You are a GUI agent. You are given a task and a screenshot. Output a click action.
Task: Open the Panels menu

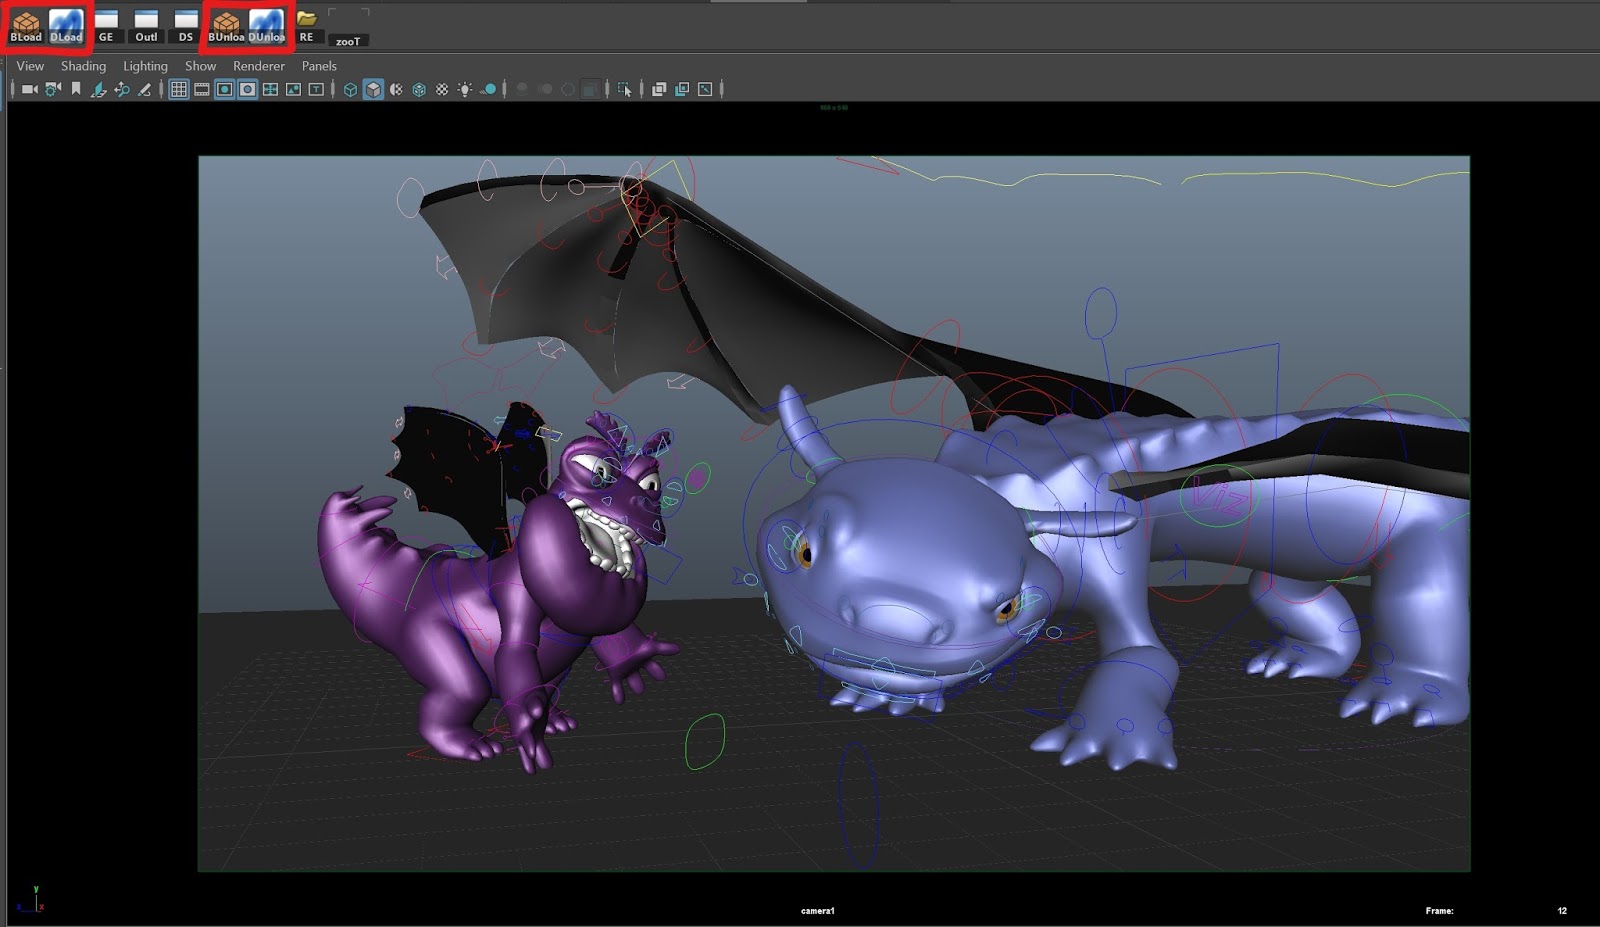pyautogui.click(x=319, y=66)
